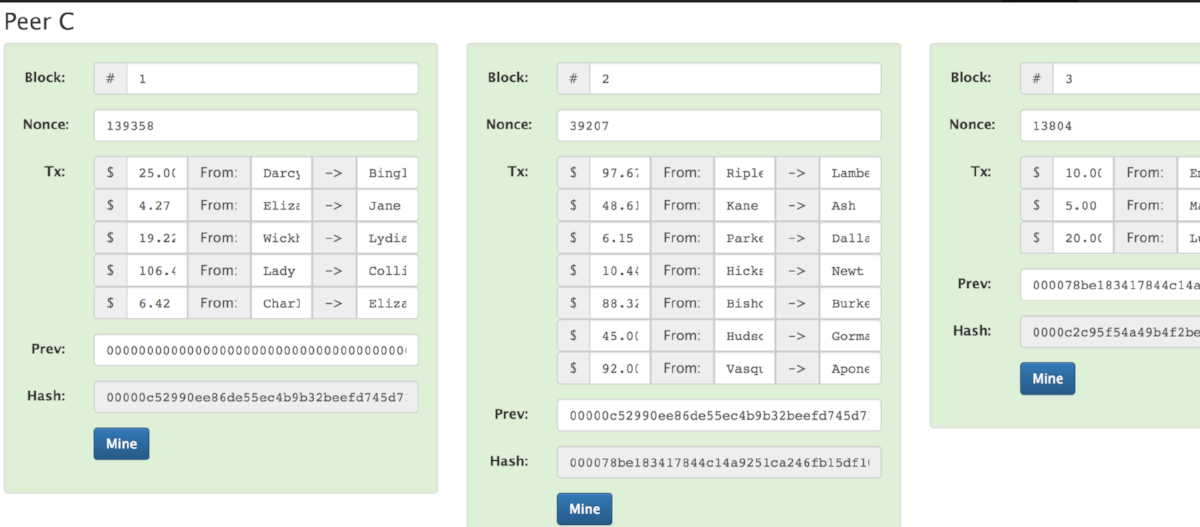Edit amount 97.67 in Block 2

(620, 173)
